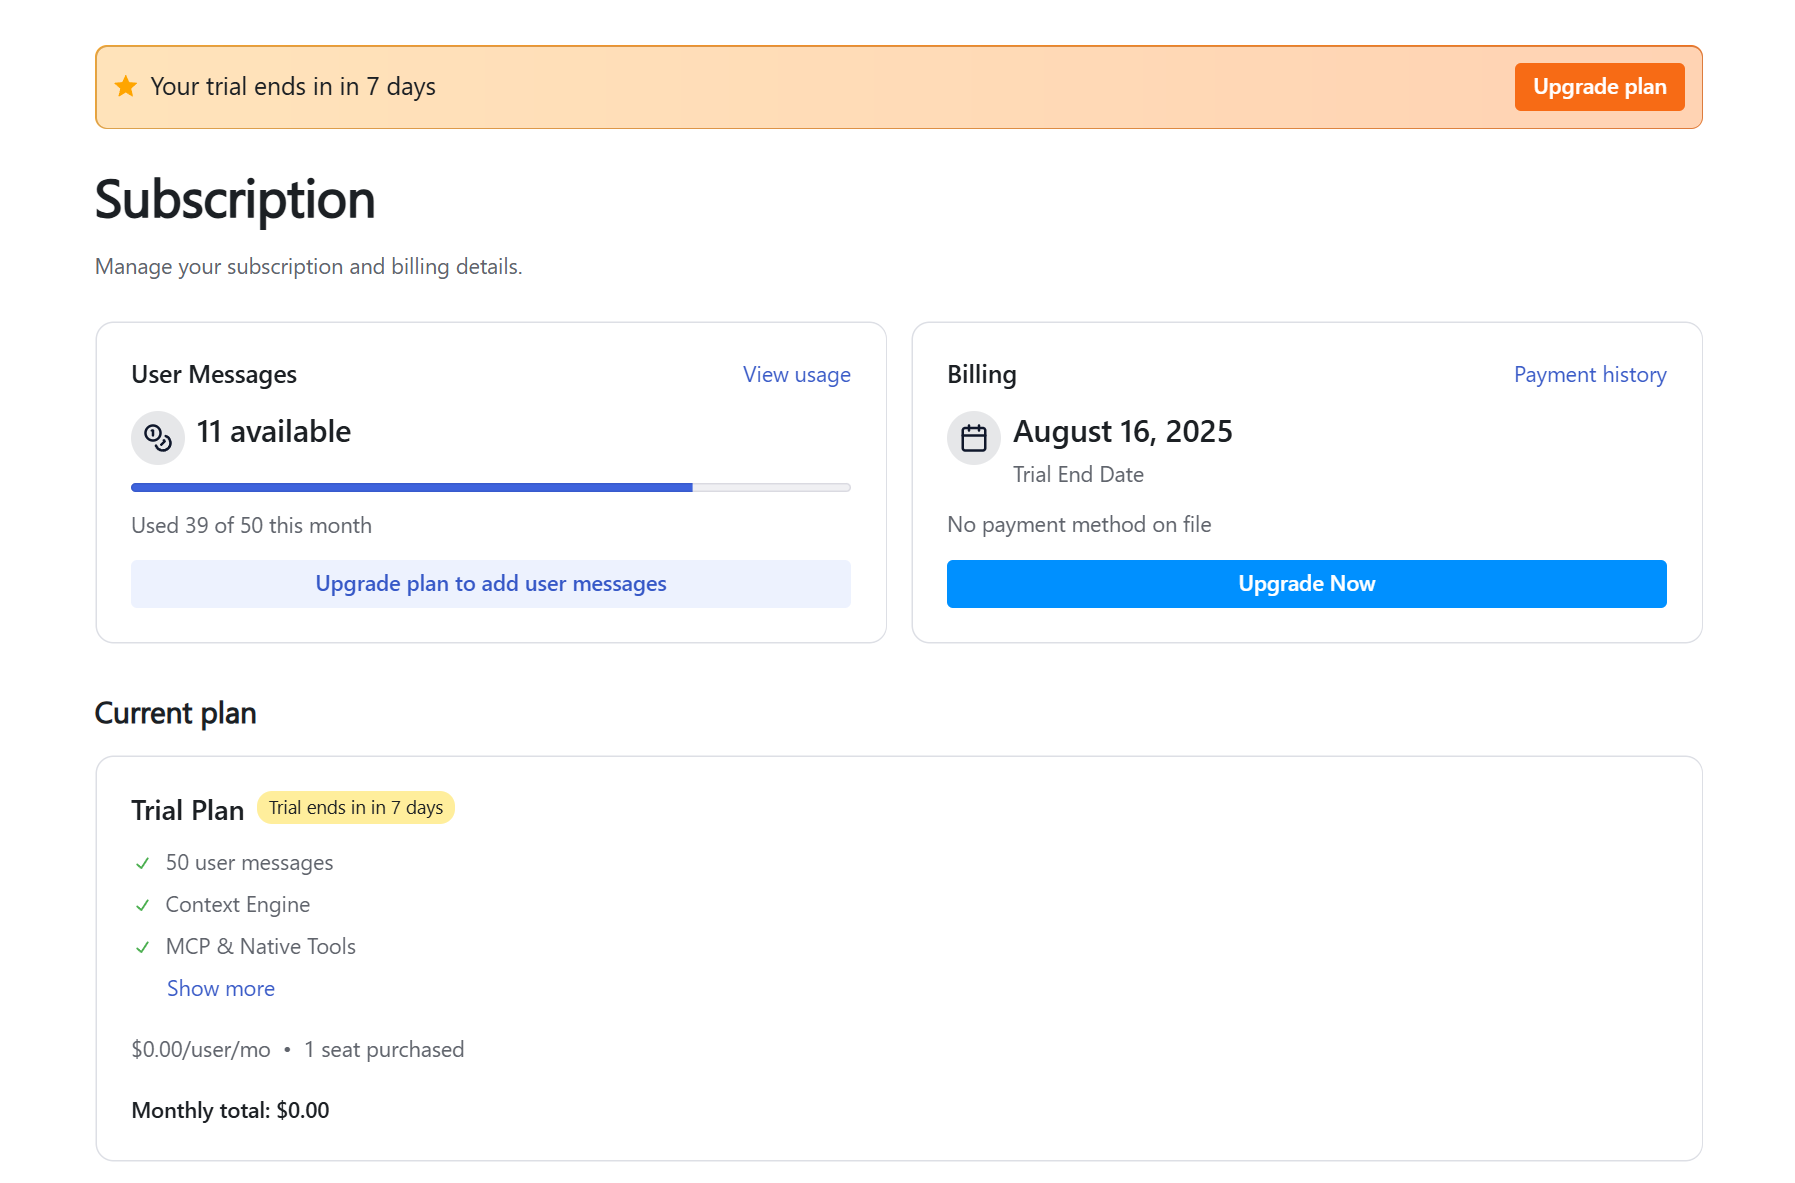Image resolution: width=1795 pixels, height=1183 pixels.
Task: Click the orange Upgrade plan button
Action: (x=1599, y=87)
